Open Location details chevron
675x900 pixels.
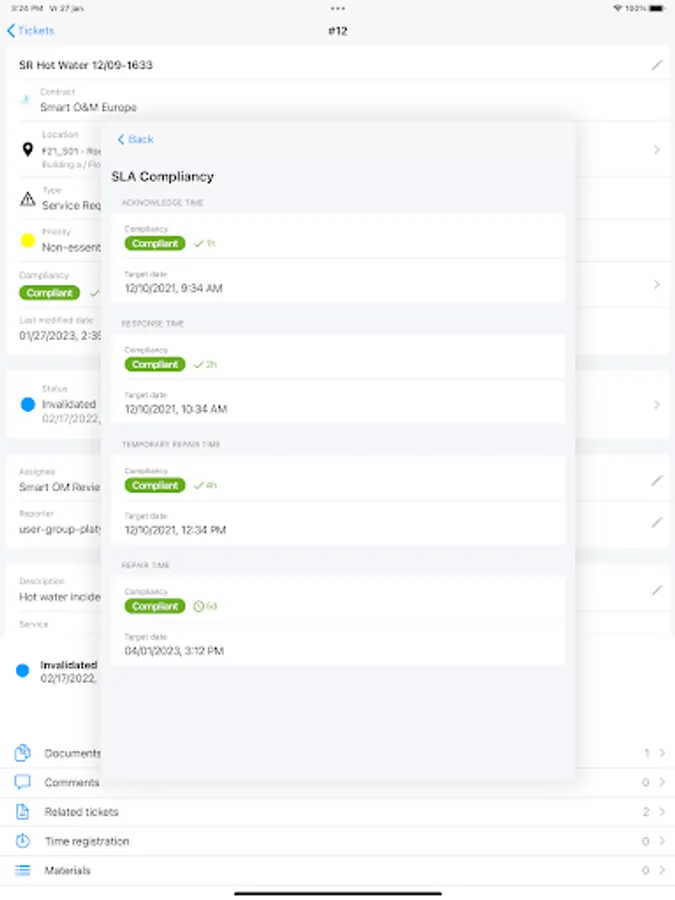coord(657,150)
